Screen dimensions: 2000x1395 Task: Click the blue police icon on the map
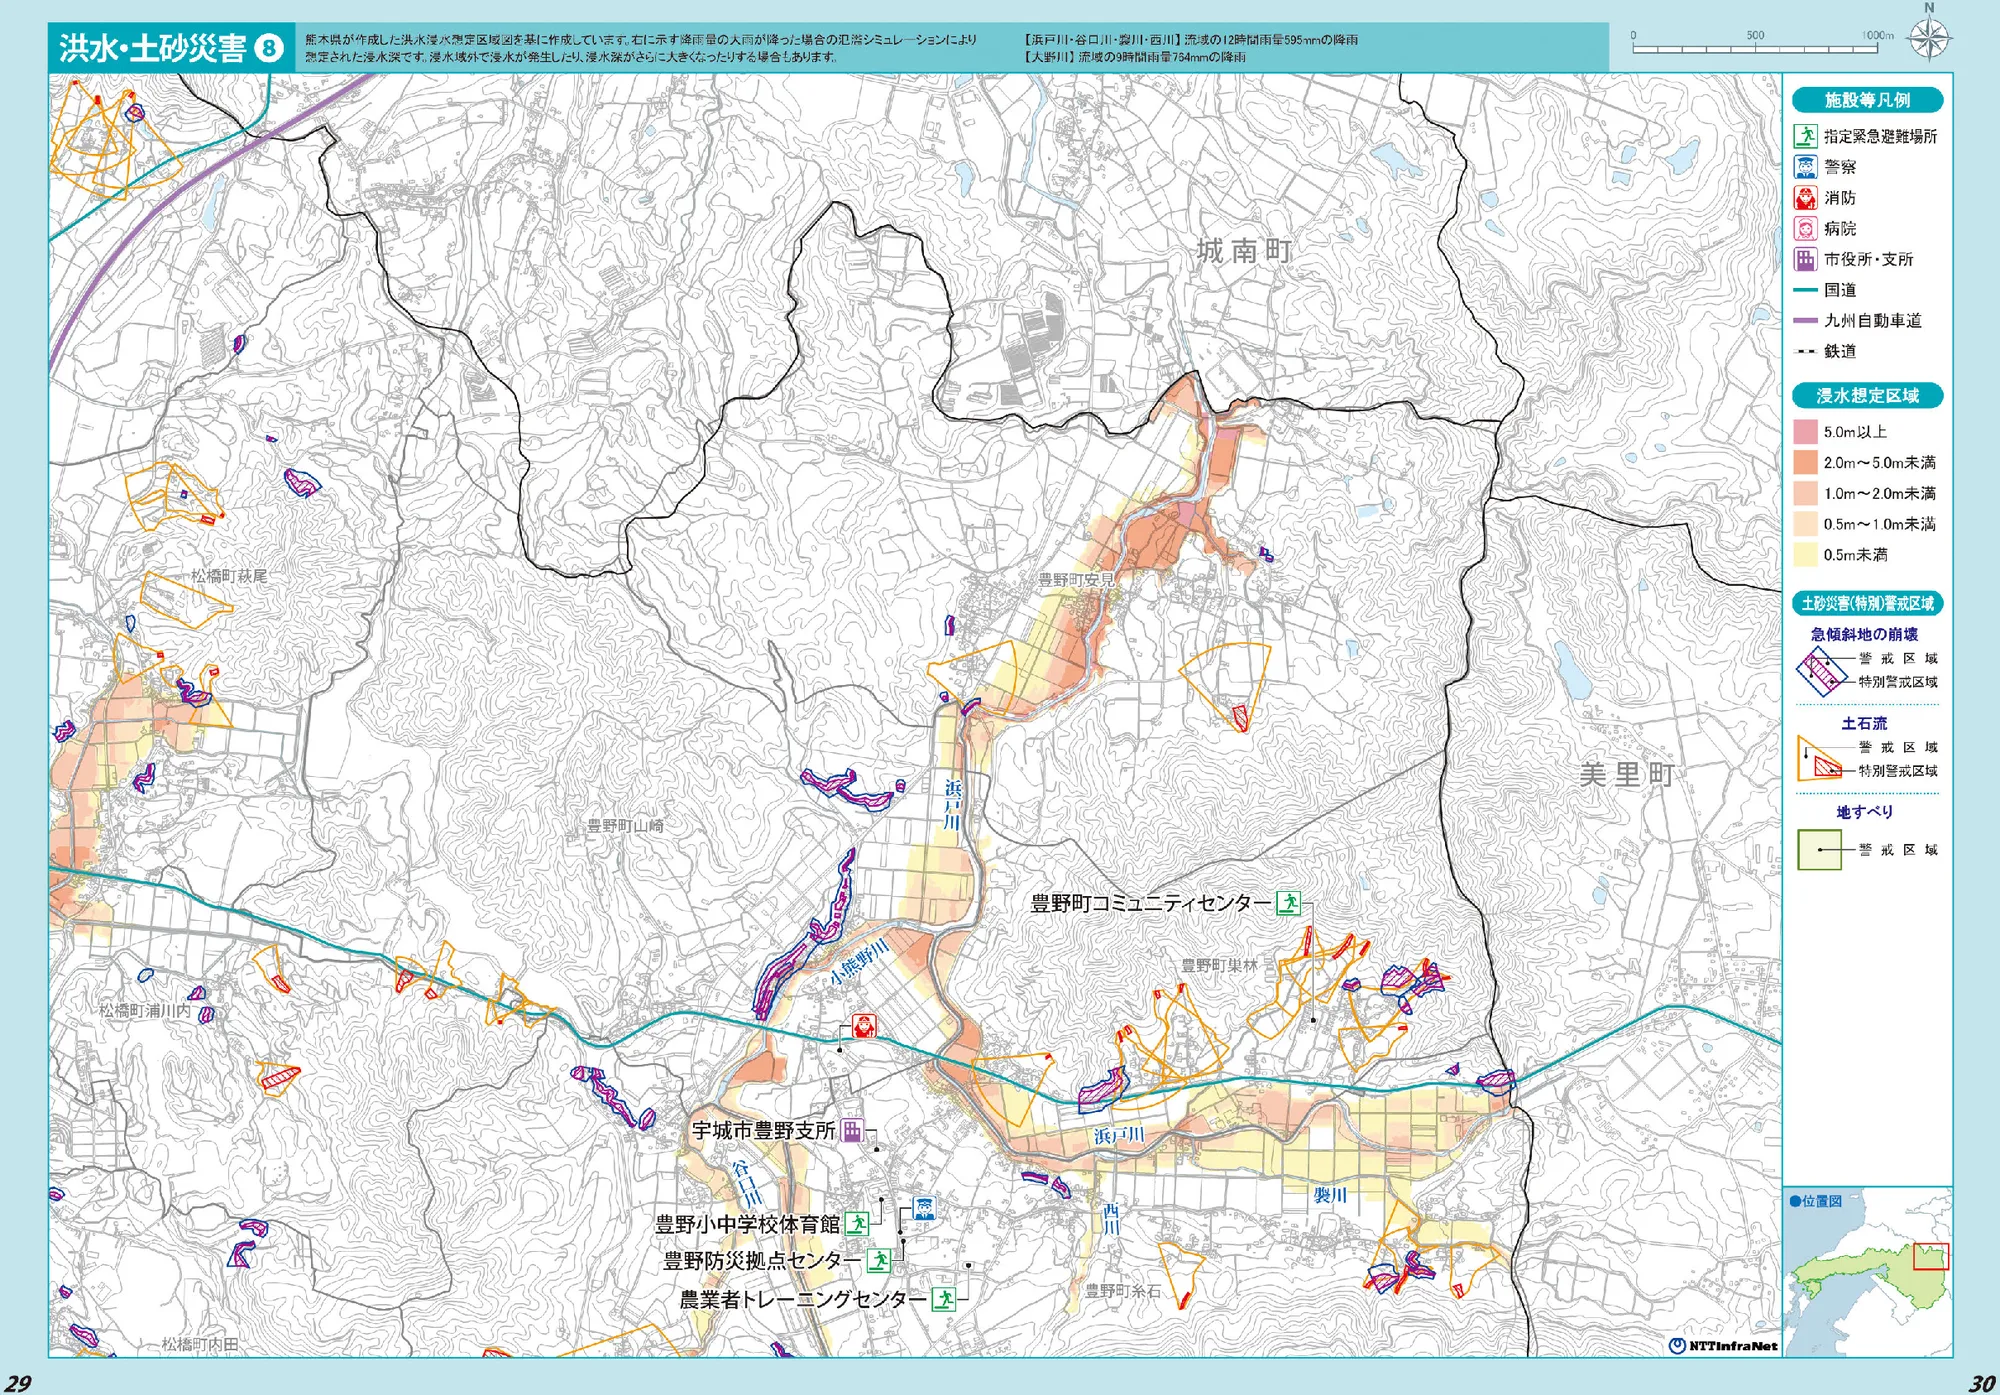pos(924,1208)
